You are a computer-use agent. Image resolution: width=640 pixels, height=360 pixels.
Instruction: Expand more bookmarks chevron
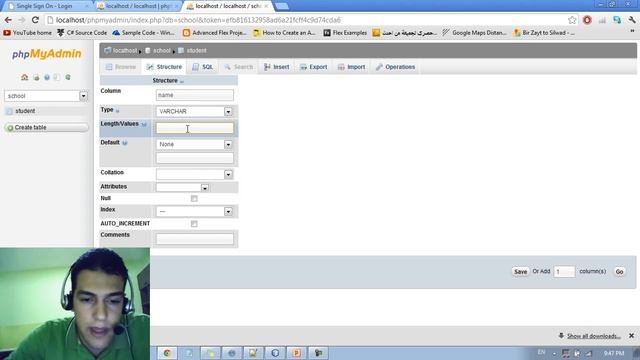click(x=632, y=32)
